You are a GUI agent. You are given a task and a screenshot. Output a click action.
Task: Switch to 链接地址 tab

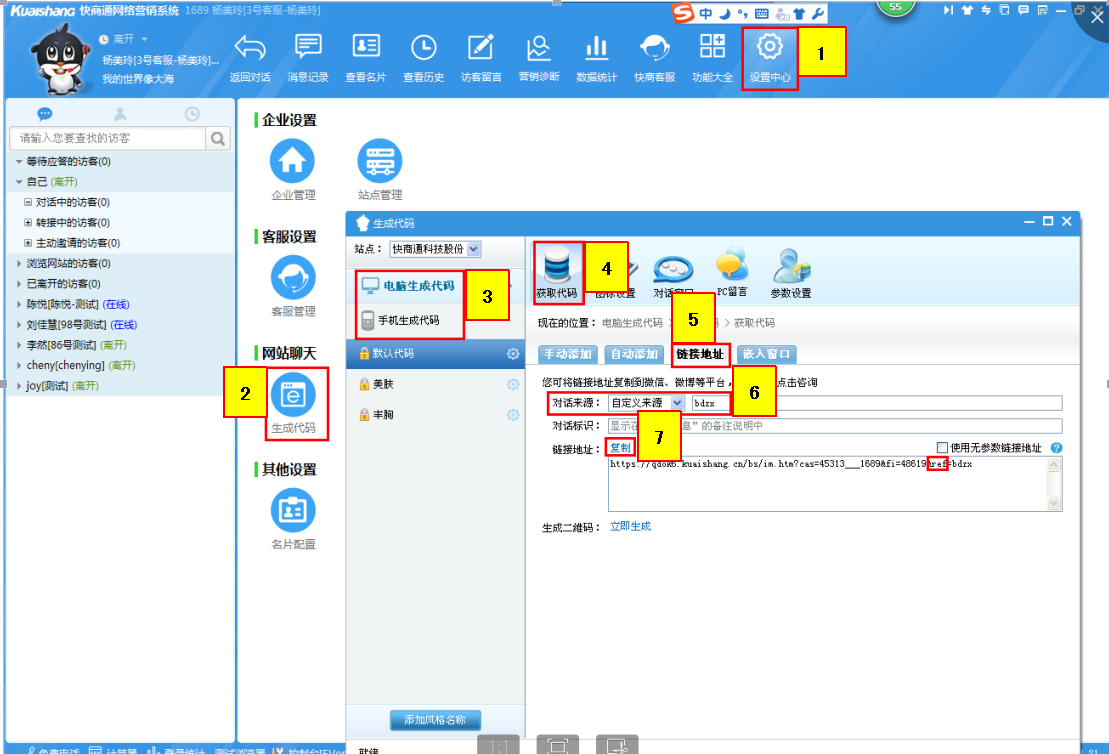click(700, 354)
